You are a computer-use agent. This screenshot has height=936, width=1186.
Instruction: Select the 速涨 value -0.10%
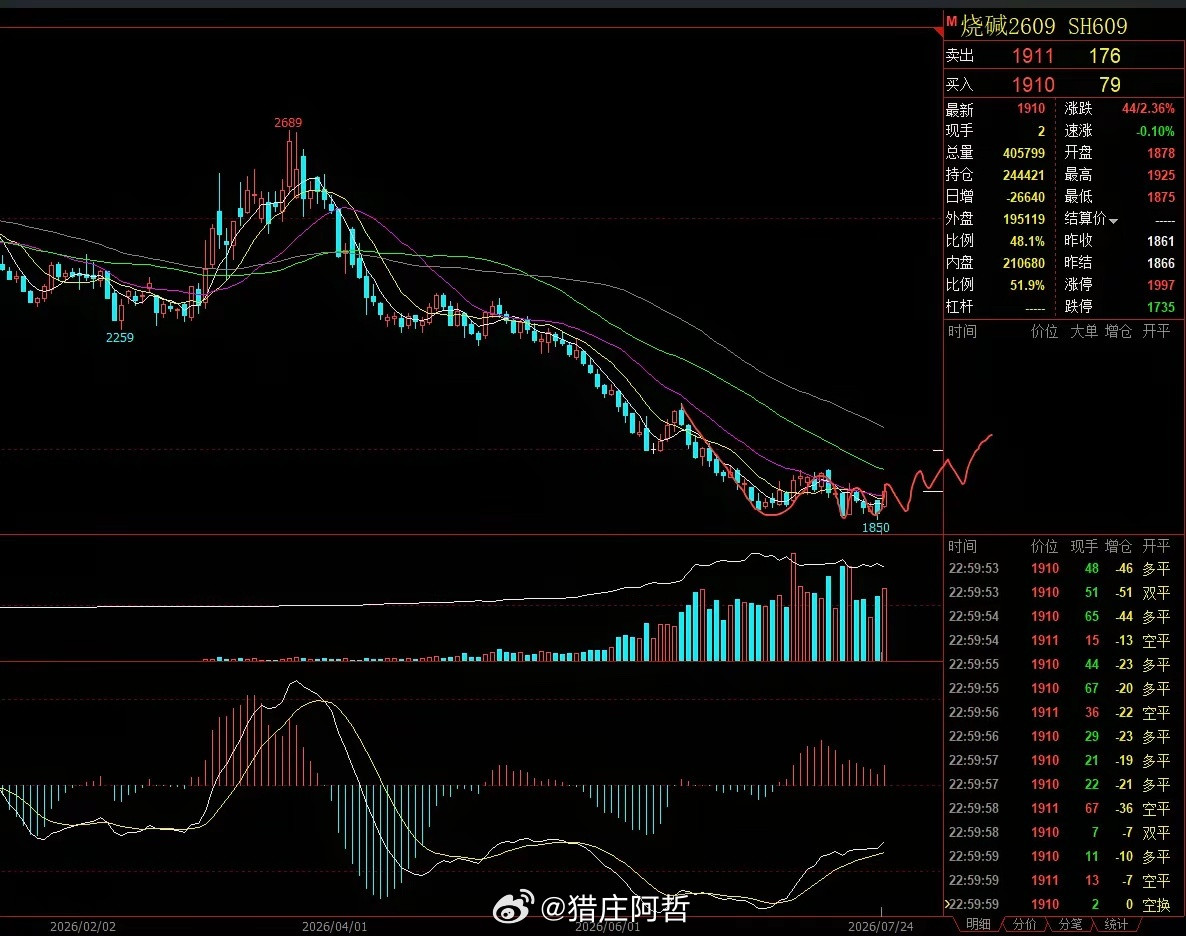click(1155, 131)
